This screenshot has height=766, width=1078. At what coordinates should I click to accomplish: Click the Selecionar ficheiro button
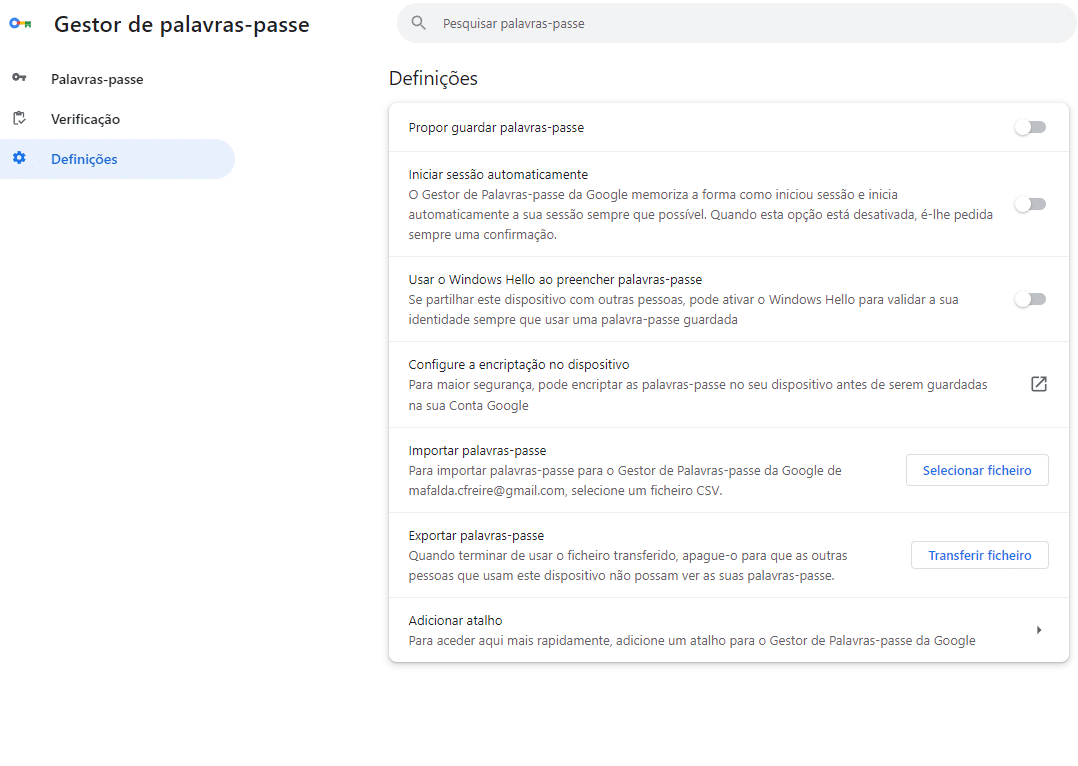coord(977,470)
